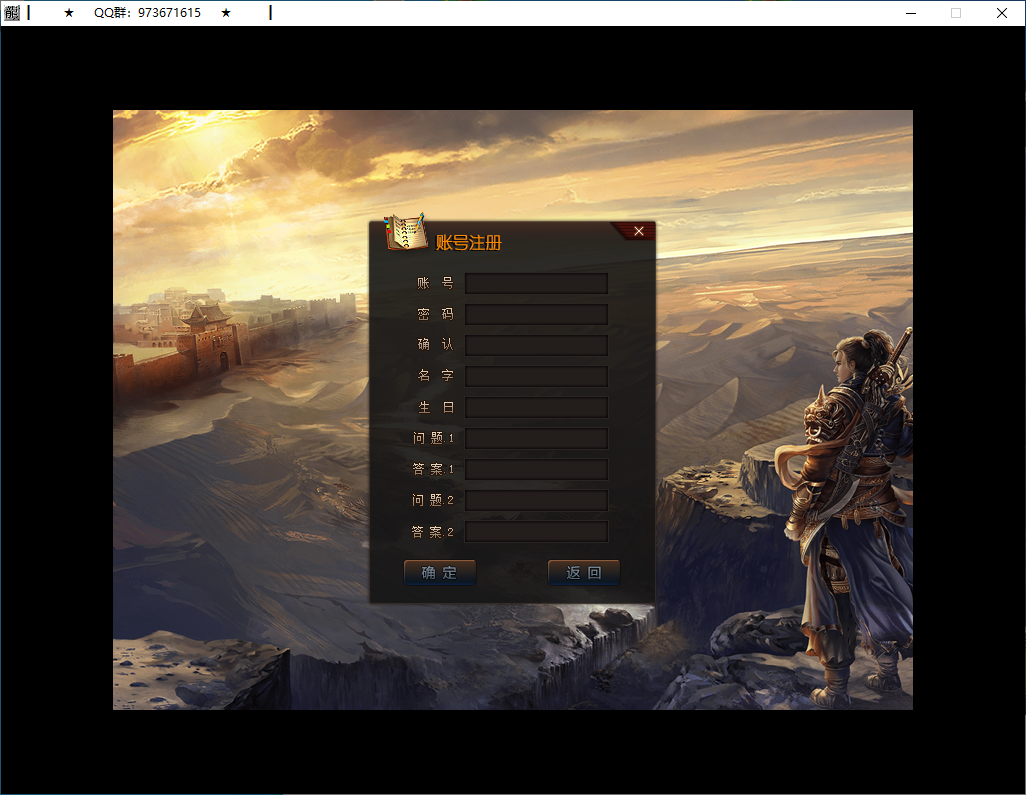The width and height of the screenshot is (1026, 795).
Task: Click the 名字 name input field
Action: [x=537, y=376]
